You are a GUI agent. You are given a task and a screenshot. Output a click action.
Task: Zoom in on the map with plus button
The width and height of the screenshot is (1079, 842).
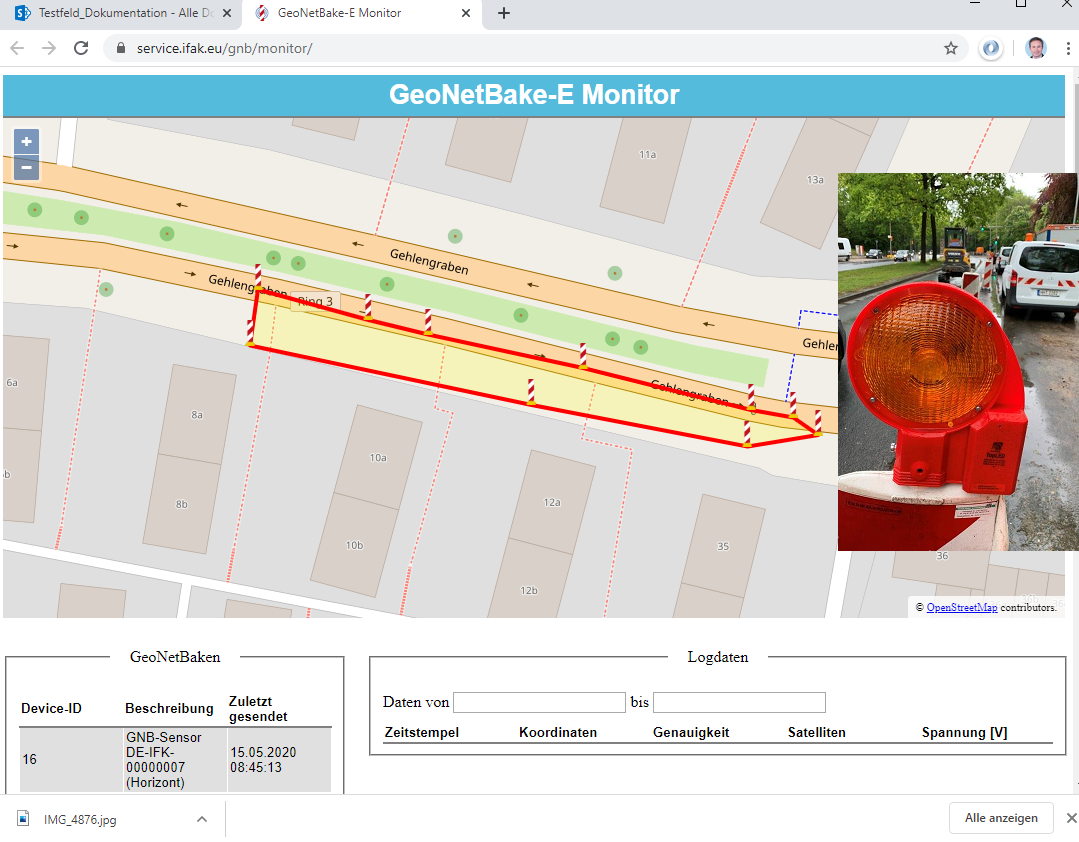pyautogui.click(x=26, y=142)
